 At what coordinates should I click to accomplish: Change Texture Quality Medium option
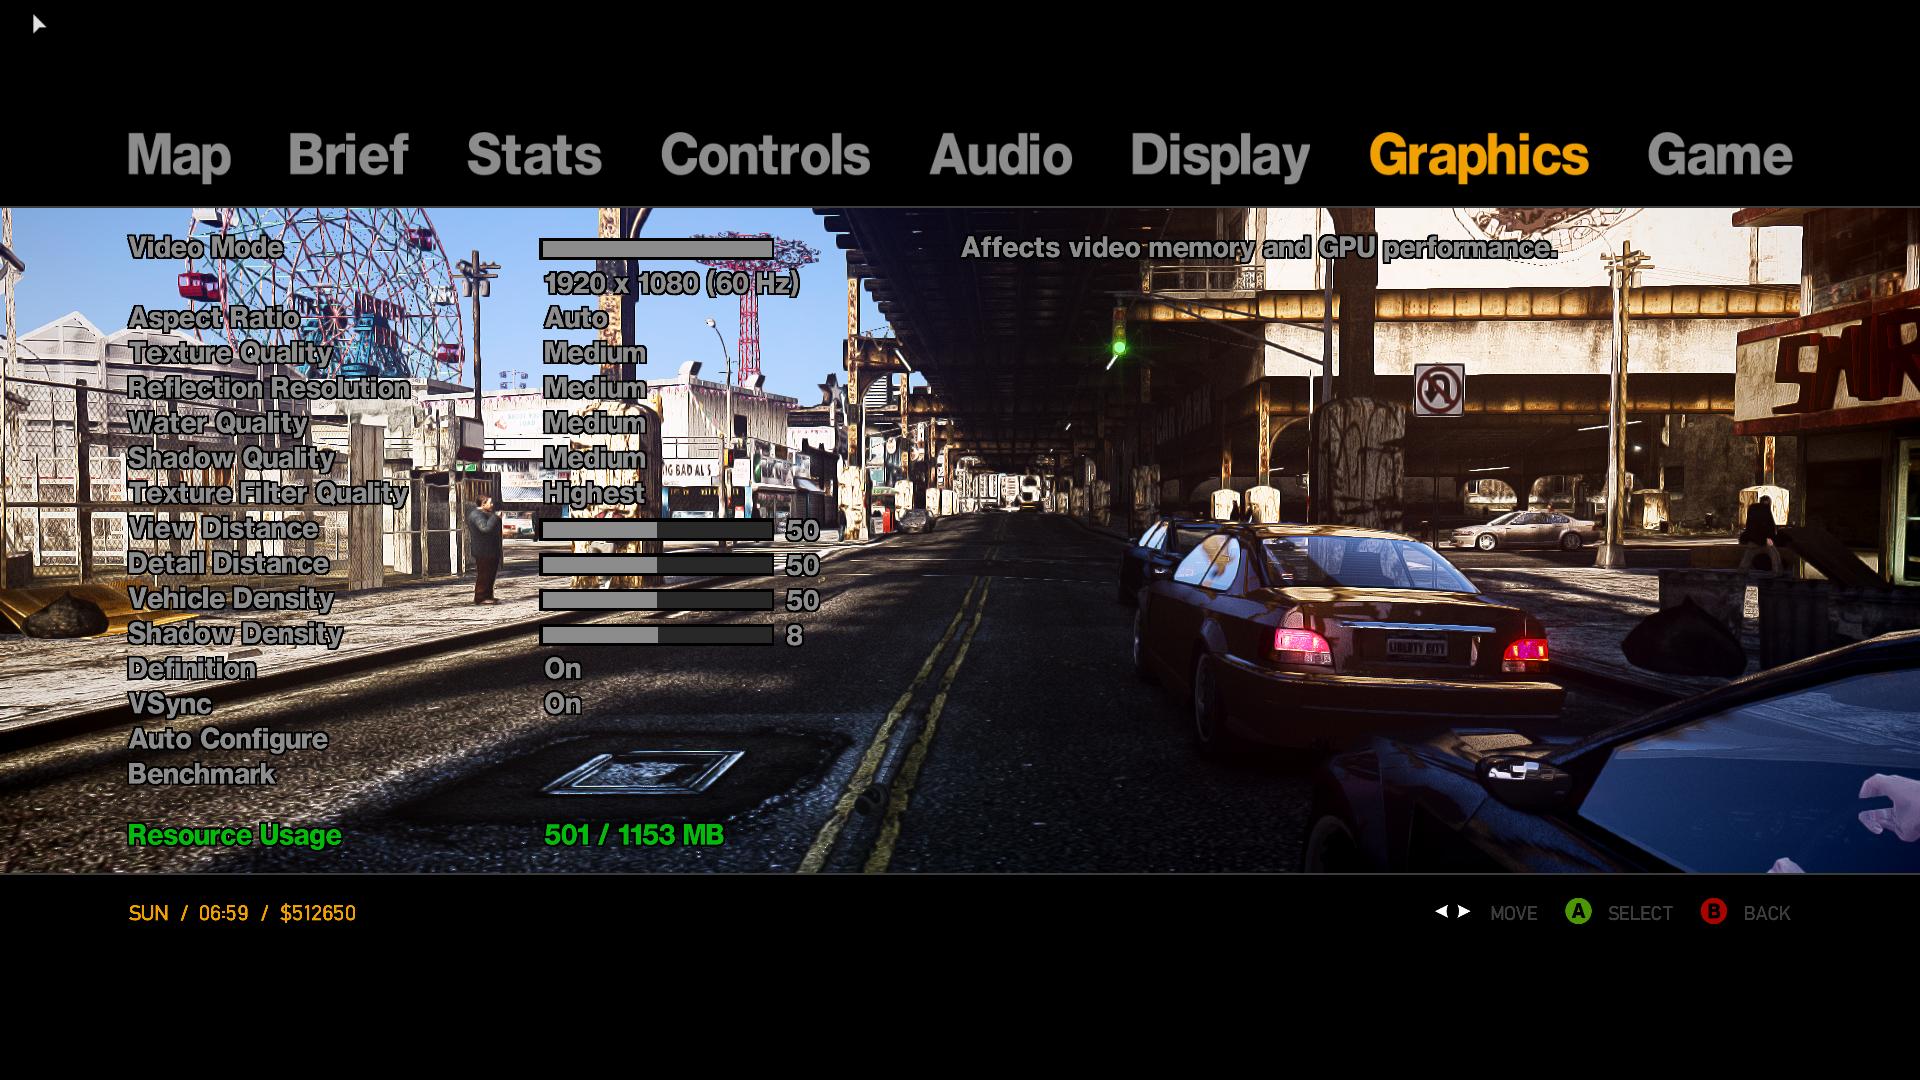594,353
